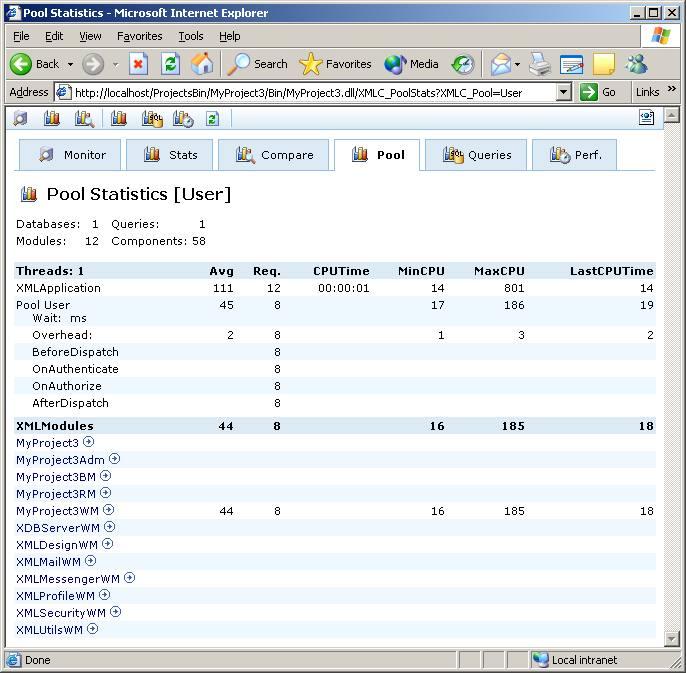The image size is (686, 673).
Task: Click the IE Stop button
Action: point(139,64)
